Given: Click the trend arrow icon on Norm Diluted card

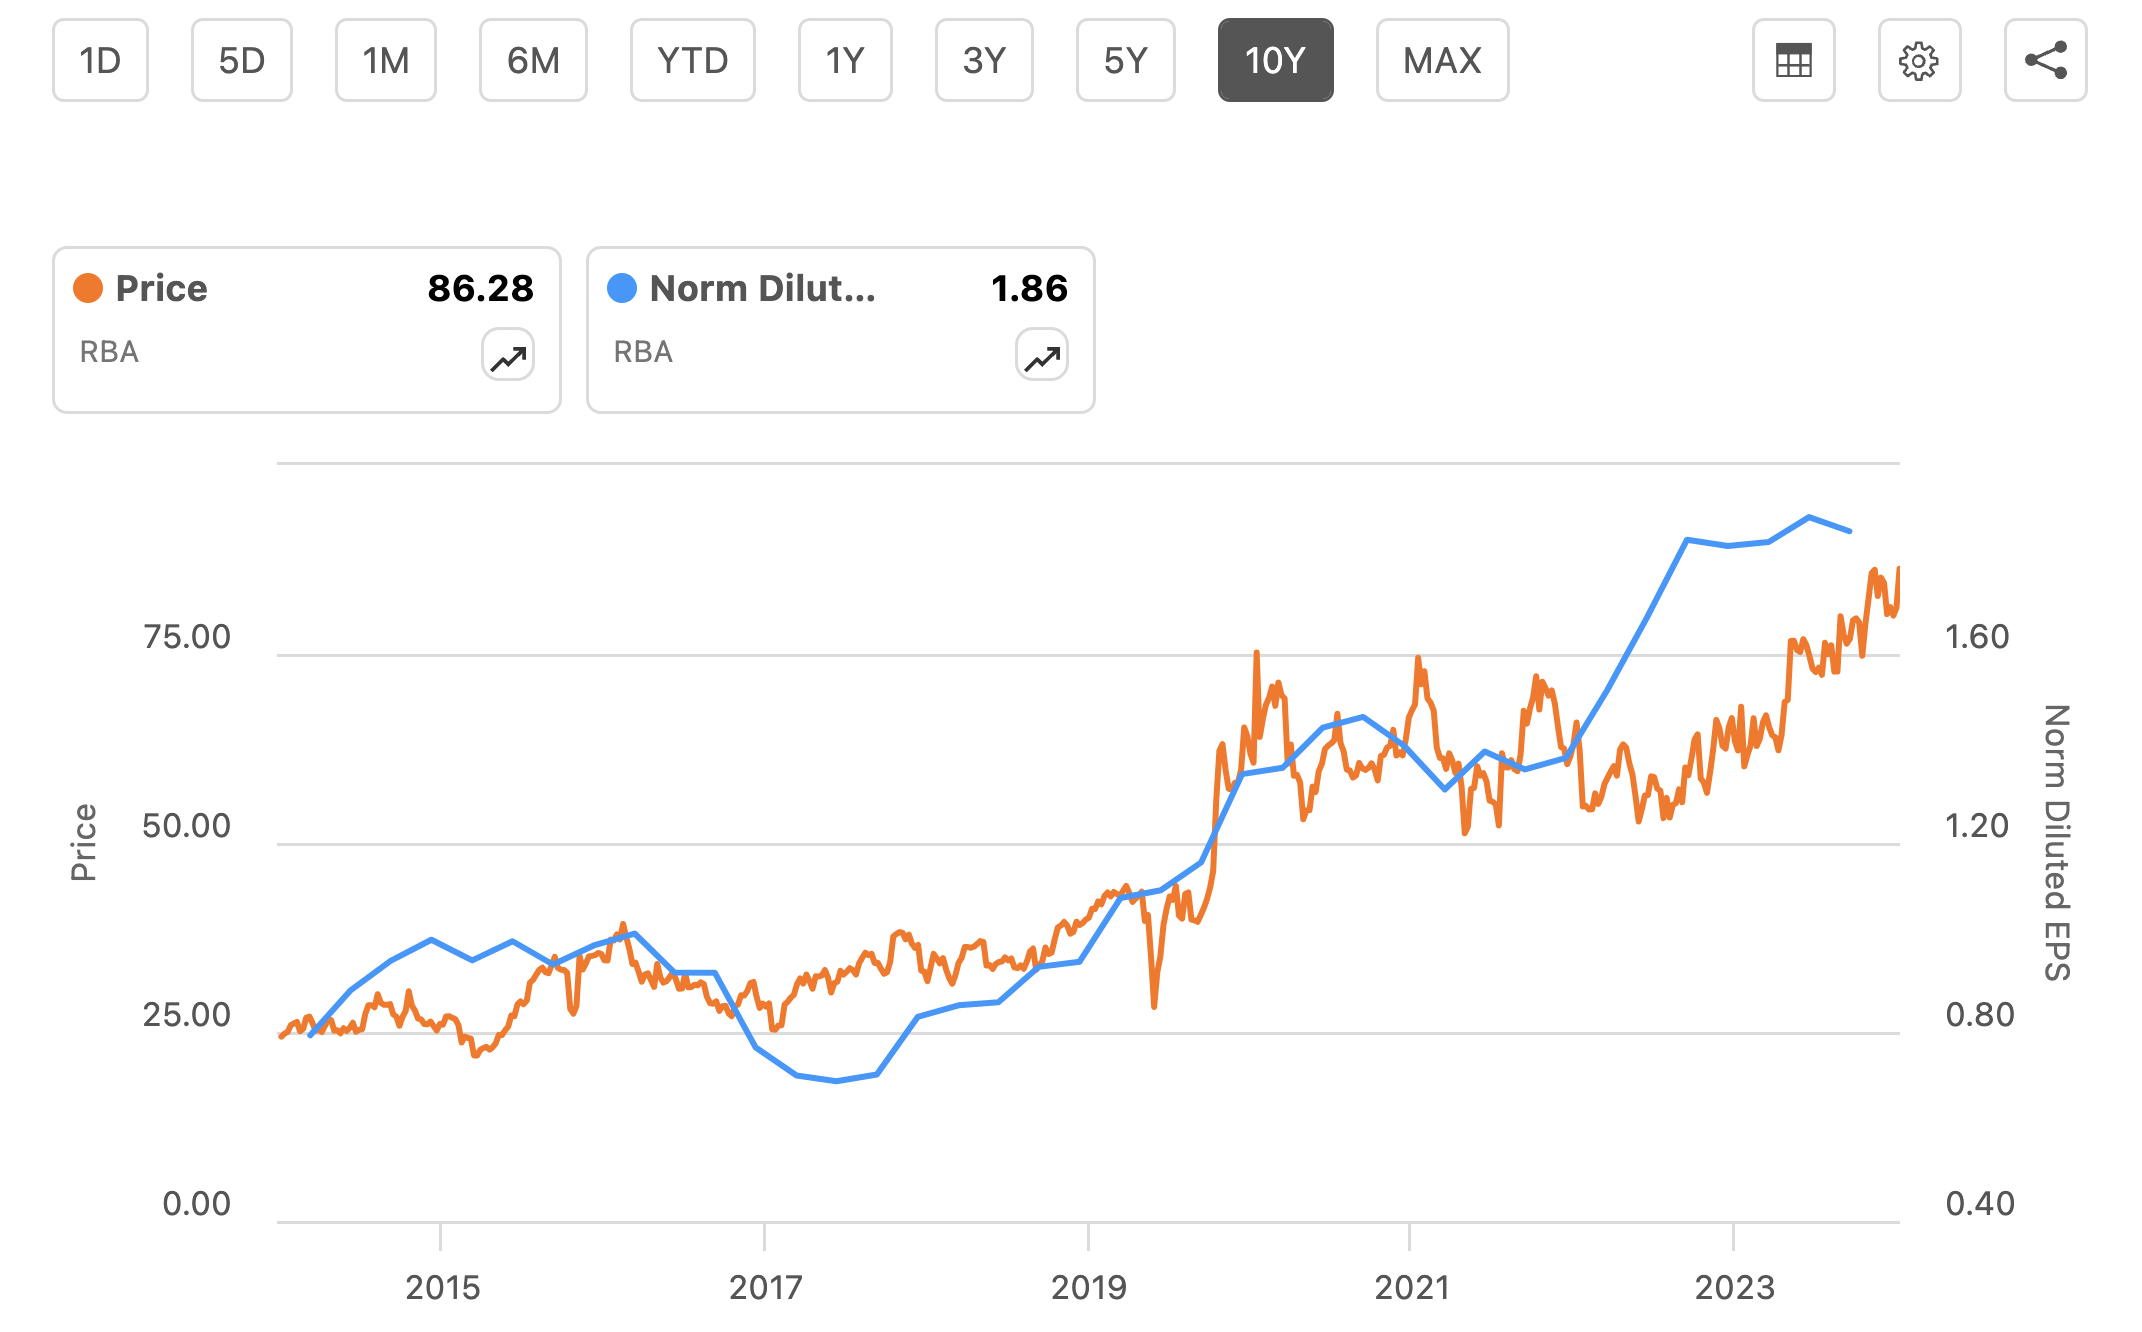Looking at the screenshot, I should (x=1040, y=355).
